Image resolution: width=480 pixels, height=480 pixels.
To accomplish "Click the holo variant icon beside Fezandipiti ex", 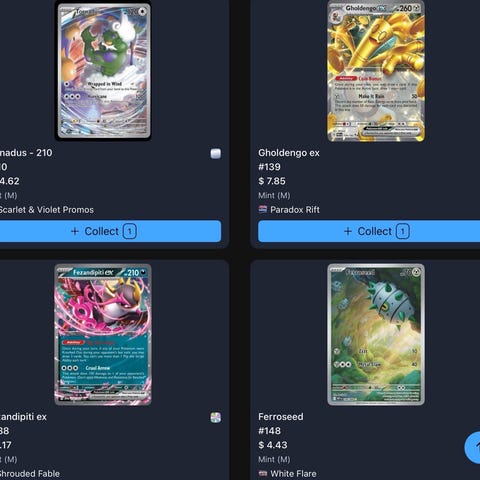I will (x=216, y=417).
